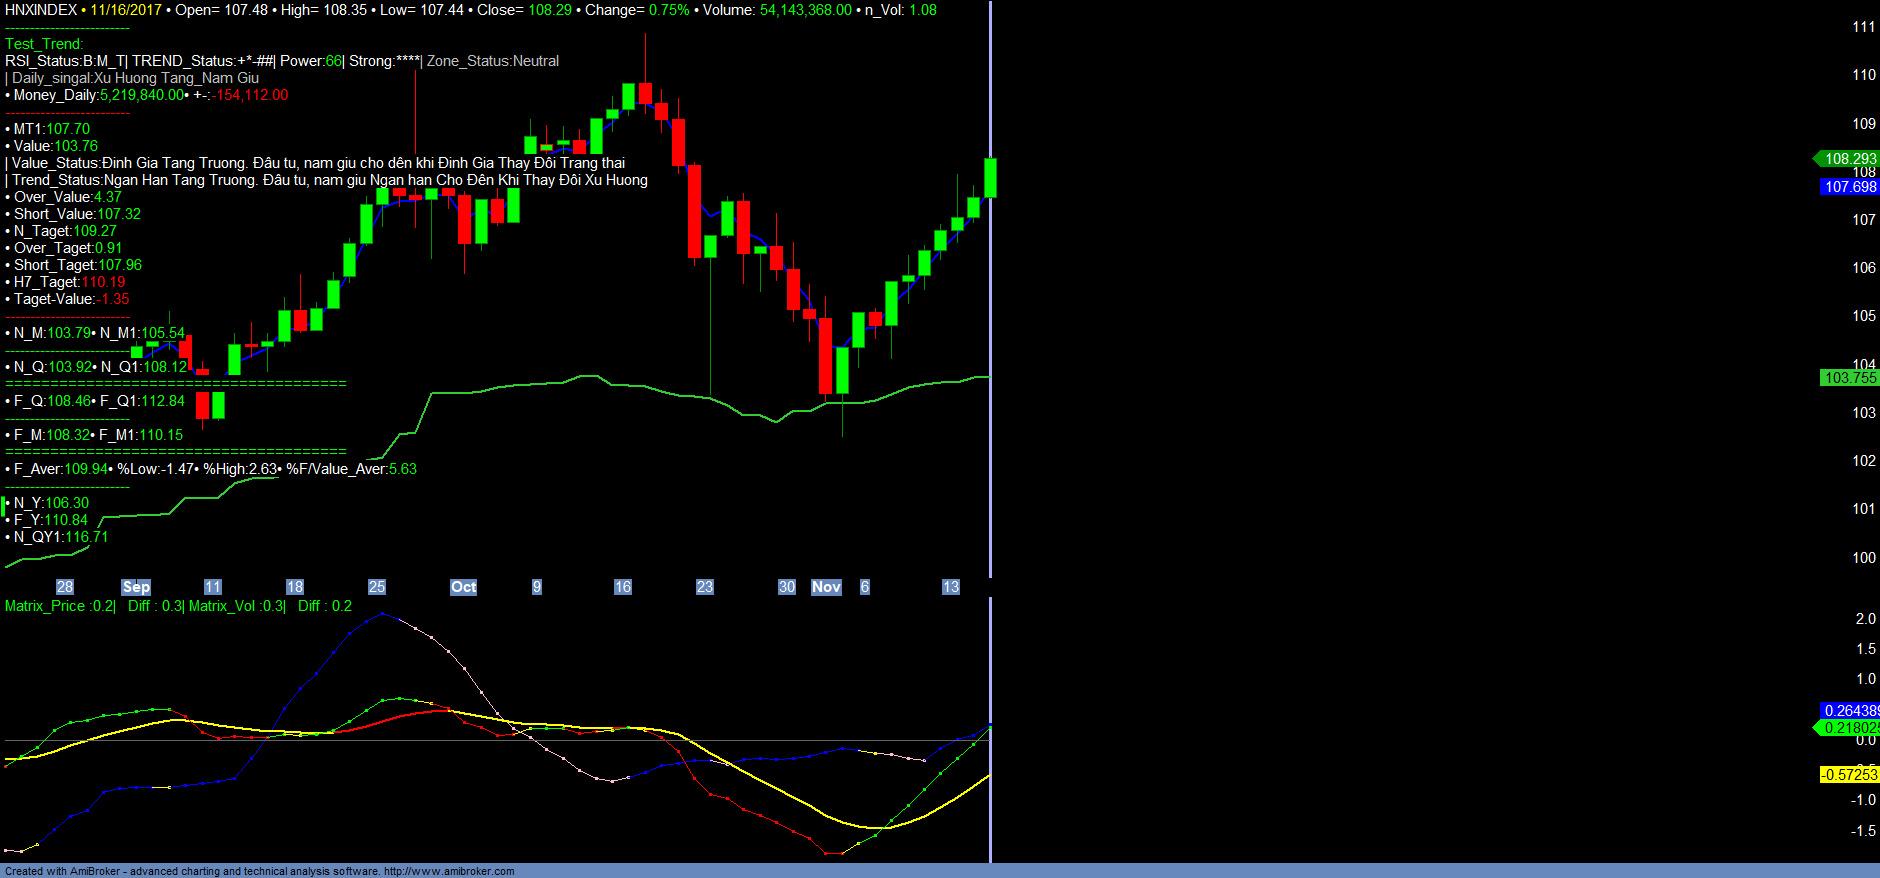Click the Sep label on date axis
Viewport: 1880px width, 878px height.
point(136,587)
